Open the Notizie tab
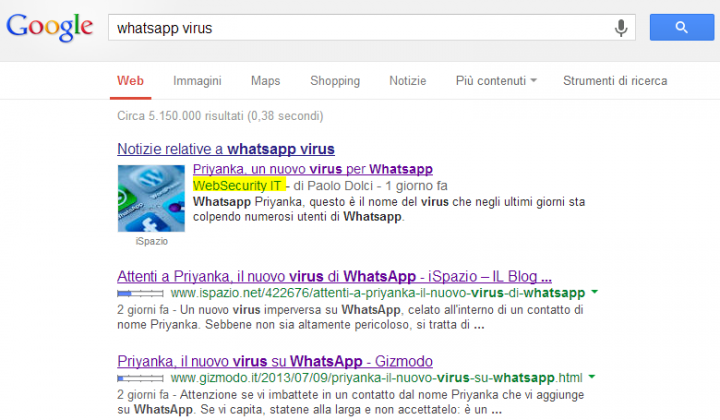Image resolution: width=720 pixels, height=420 pixels. [x=408, y=81]
